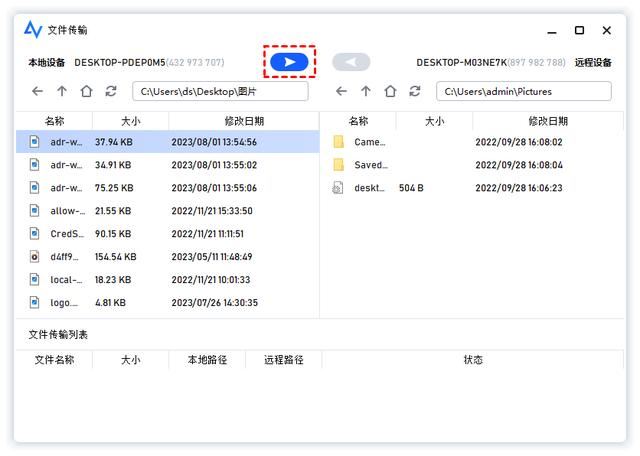Click the grey send-to-local arrow button

(x=351, y=62)
